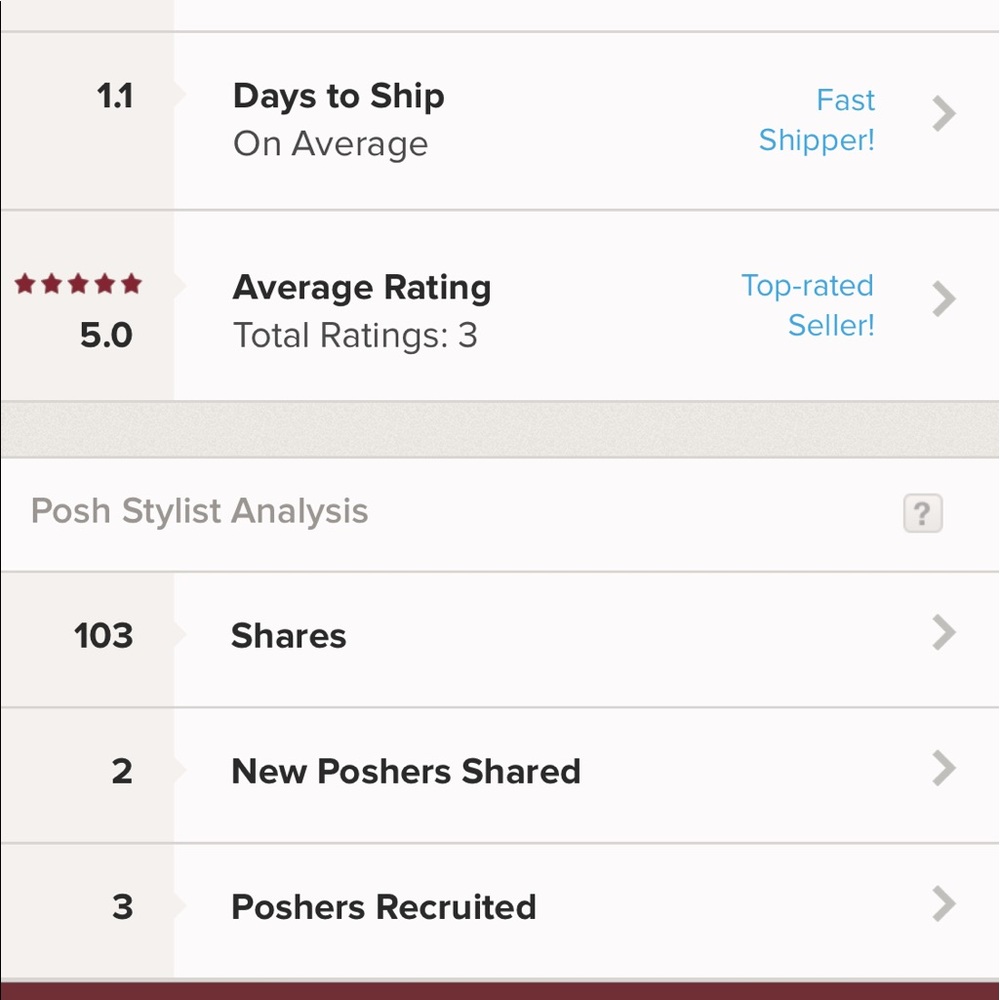This screenshot has width=1000, height=1000.
Task: Expand the Average Rating details chevron
Action: click(943, 299)
